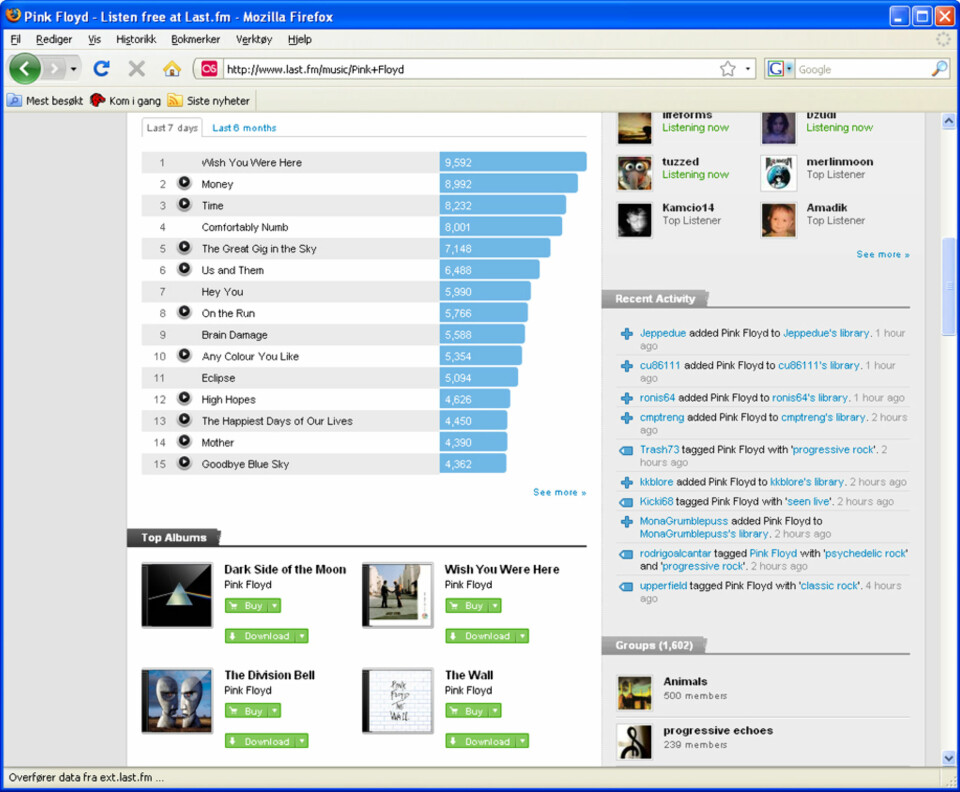The height and width of the screenshot is (792, 960).
Task: Open Jeppedue's library link
Action: coord(826,333)
